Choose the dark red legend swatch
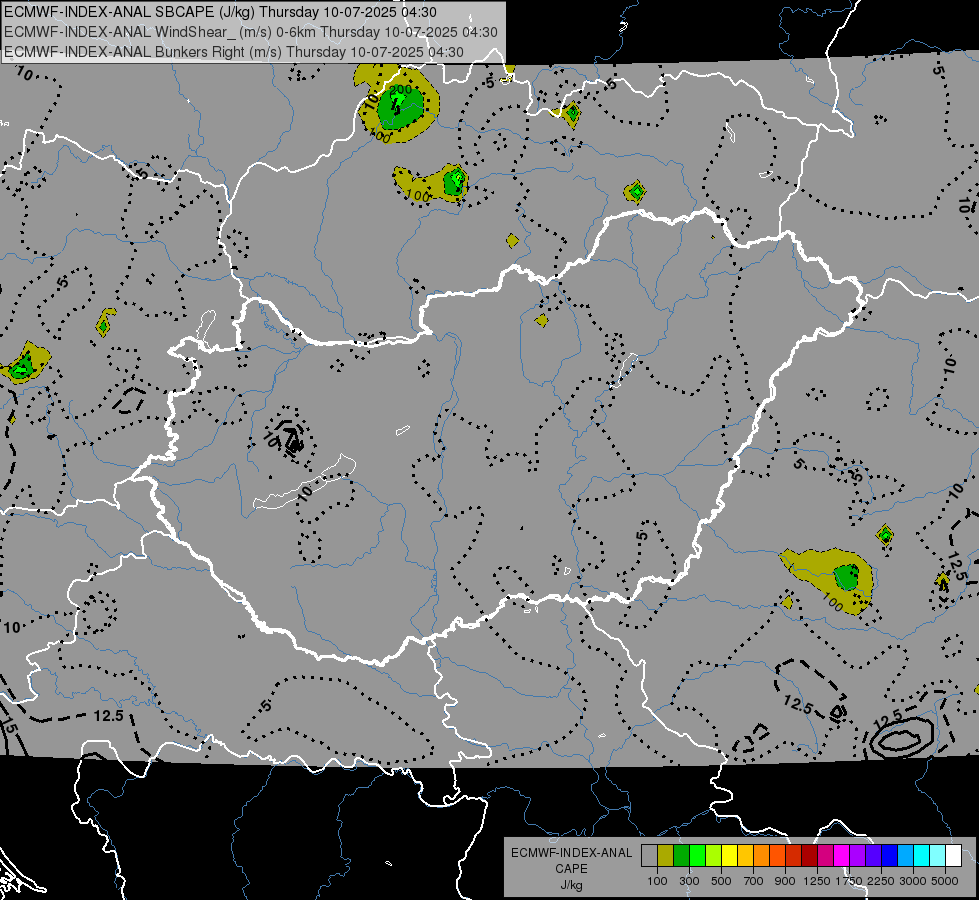 (809, 856)
